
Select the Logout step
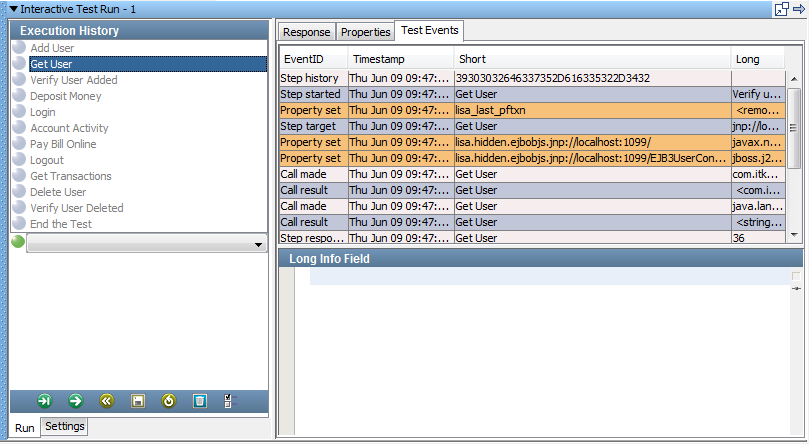[47, 160]
